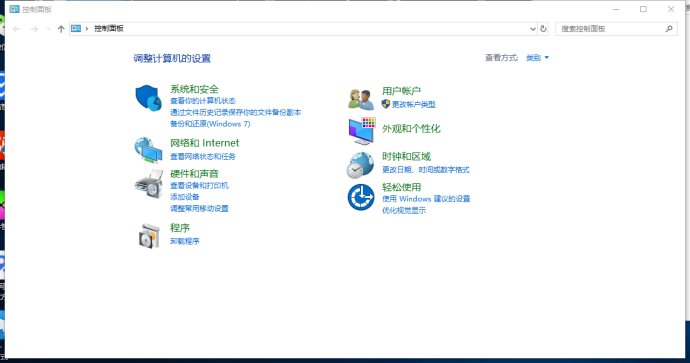The image size is (690, 363).
Task: Click the Back arrow navigation button
Action: coord(17,29)
